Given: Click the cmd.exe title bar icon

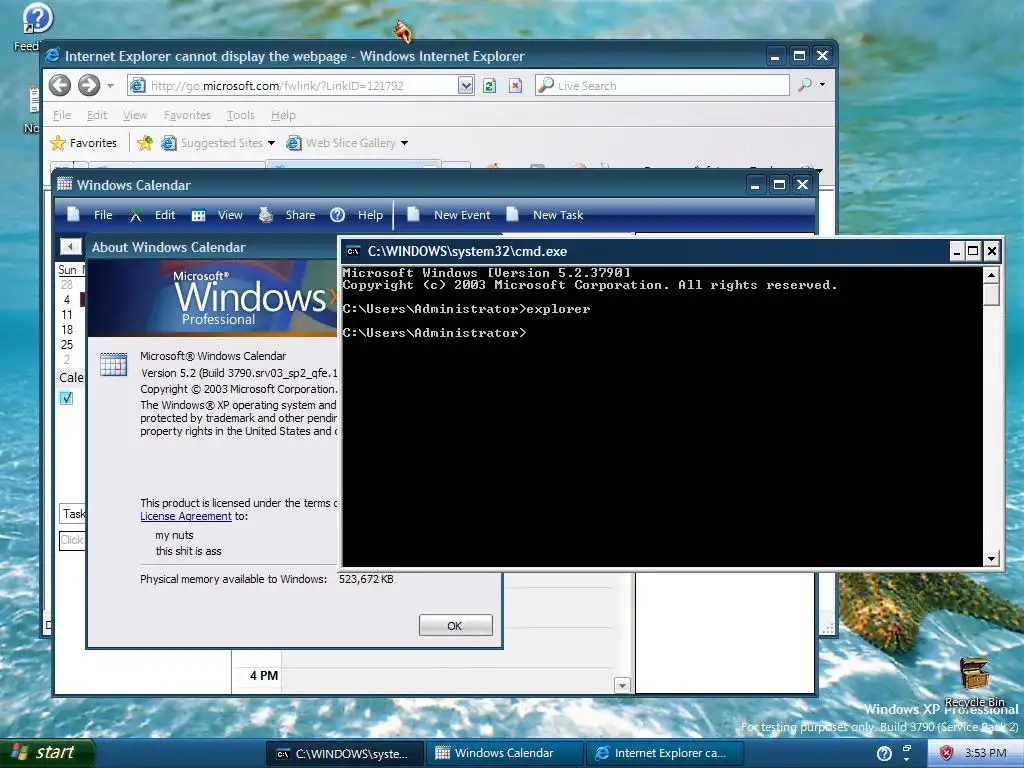Looking at the screenshot, I should pos(353,251).
